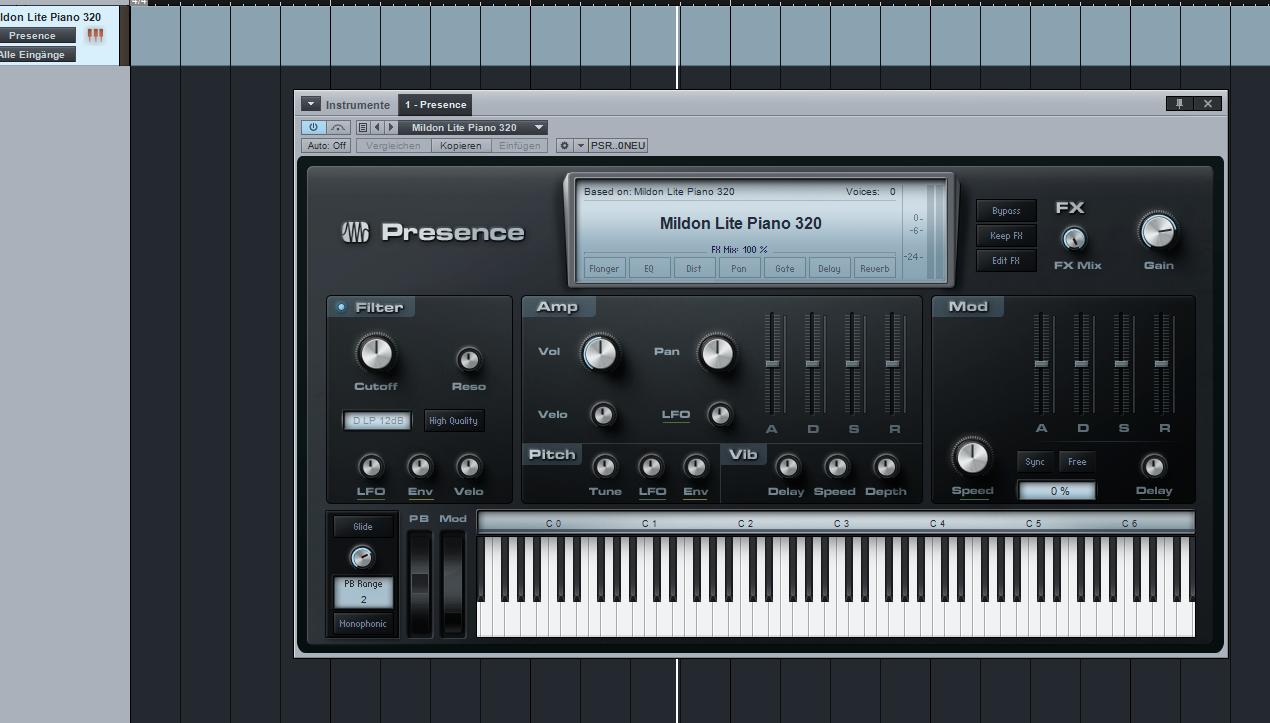This screenshot has width=1270, height=723.
Task: Click the PSR..0NEU field
Action: point(618,145)
